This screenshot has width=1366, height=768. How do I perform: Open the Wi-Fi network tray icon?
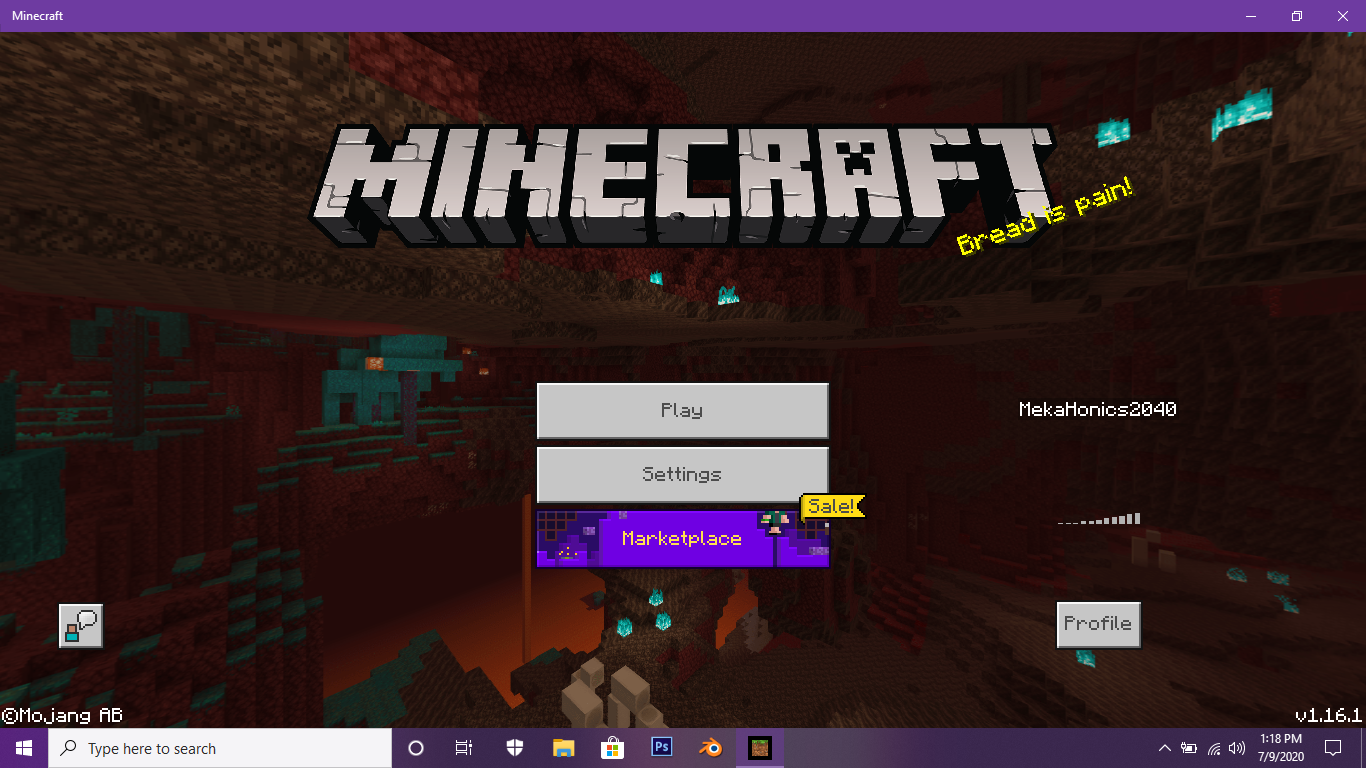[1214, 748]
